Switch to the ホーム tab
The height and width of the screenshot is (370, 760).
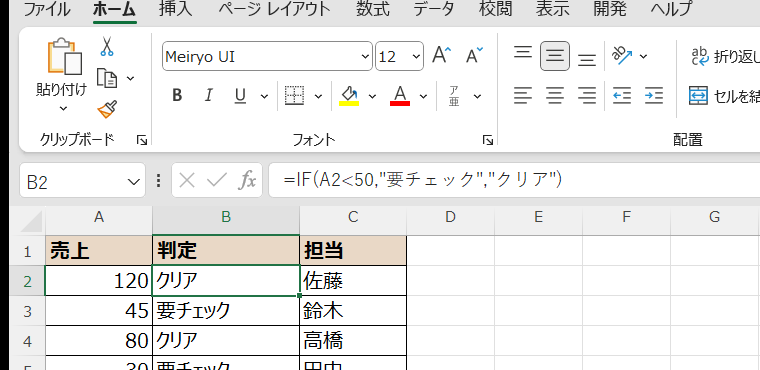click(x=114, y=9)
